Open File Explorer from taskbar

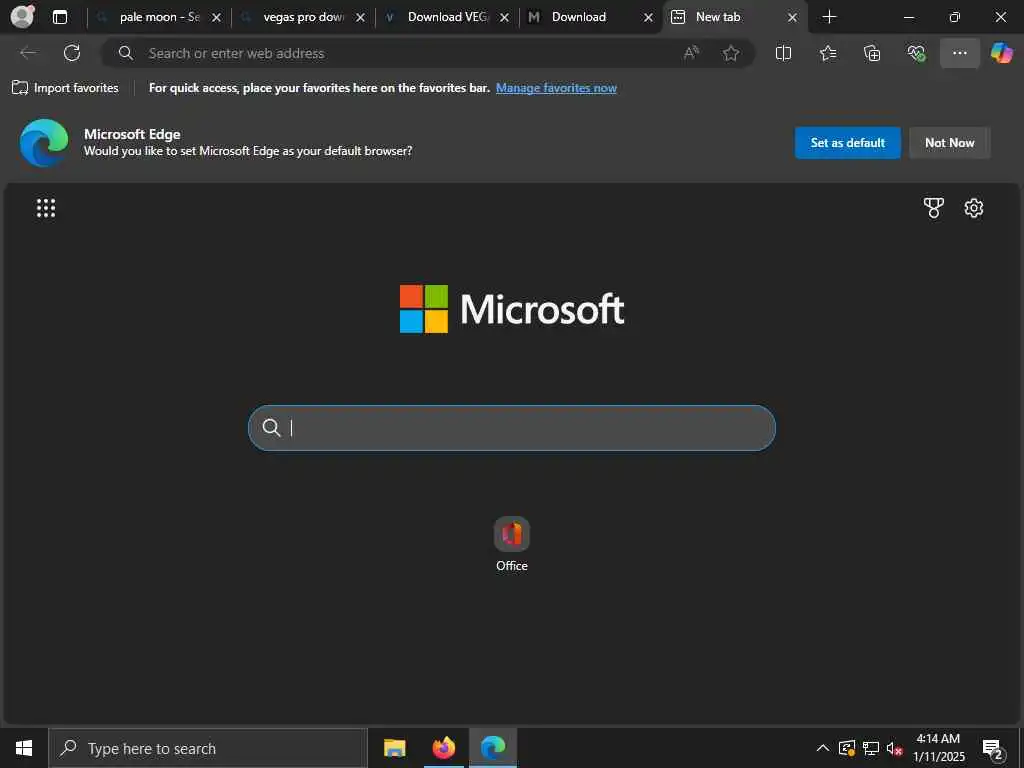[x=394, y=748]
